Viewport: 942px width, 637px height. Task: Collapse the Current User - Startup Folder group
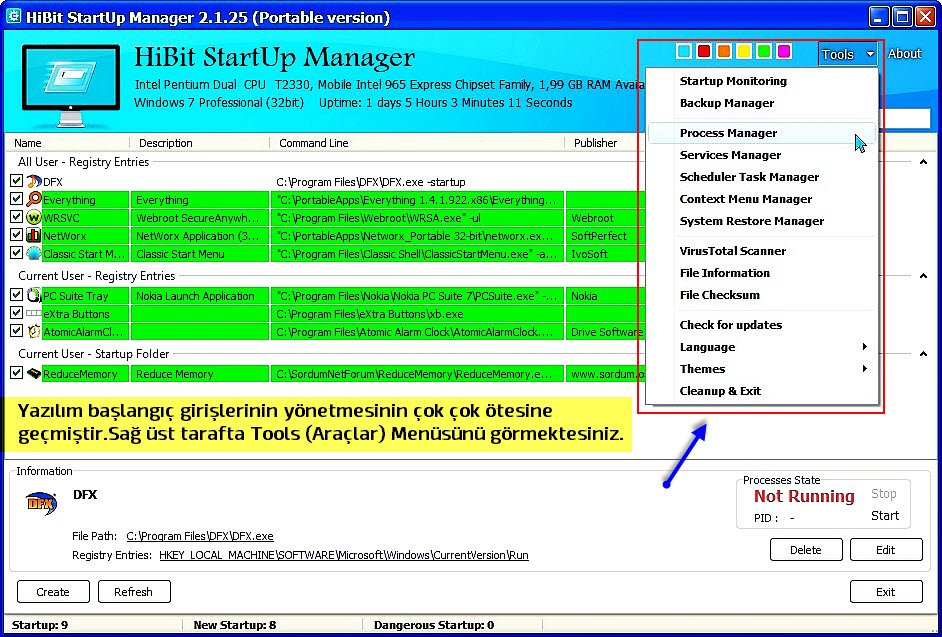coord(923,354)
